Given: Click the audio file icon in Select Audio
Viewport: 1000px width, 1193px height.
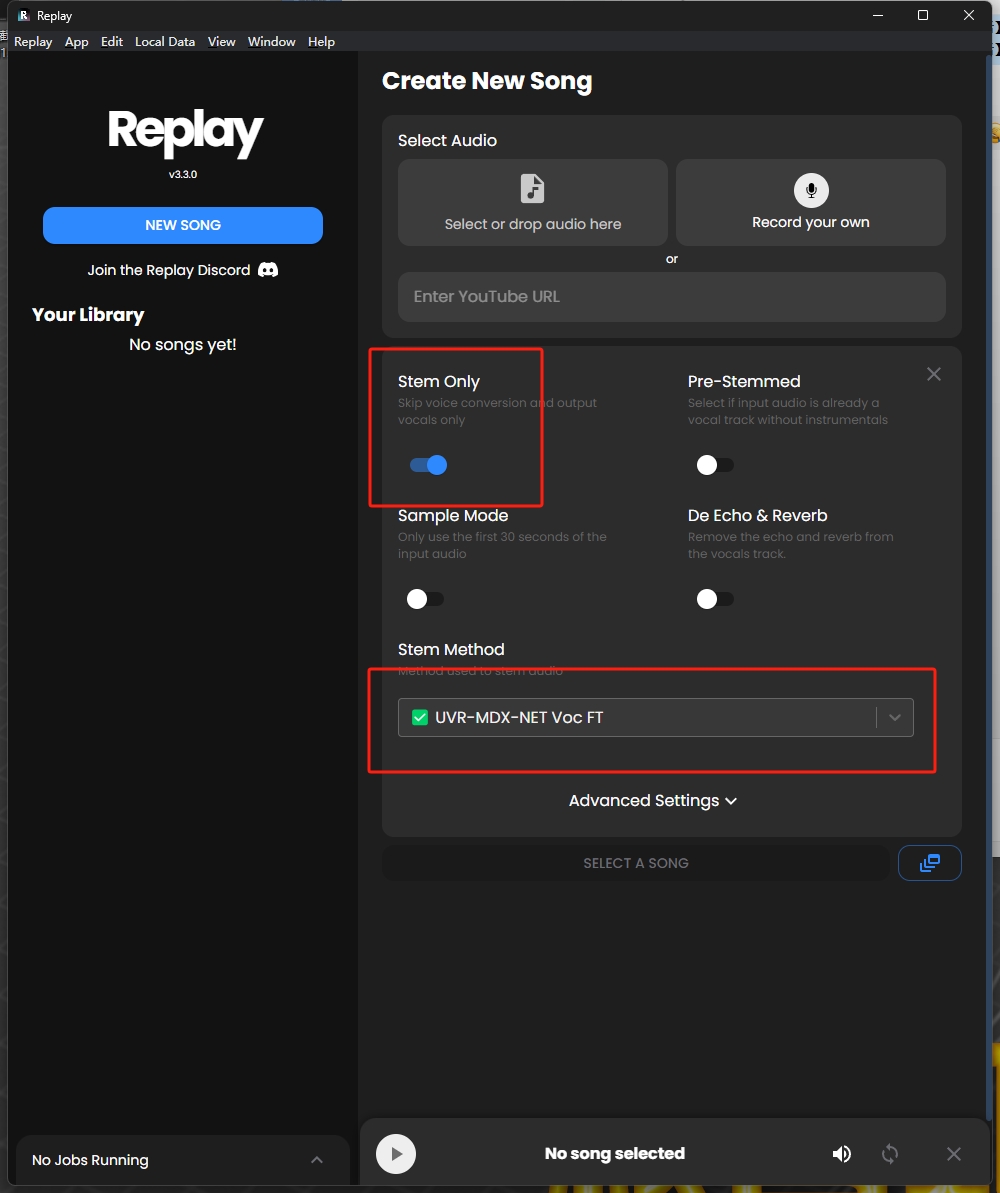Looking at the screenshot, I should pos(532,188).
